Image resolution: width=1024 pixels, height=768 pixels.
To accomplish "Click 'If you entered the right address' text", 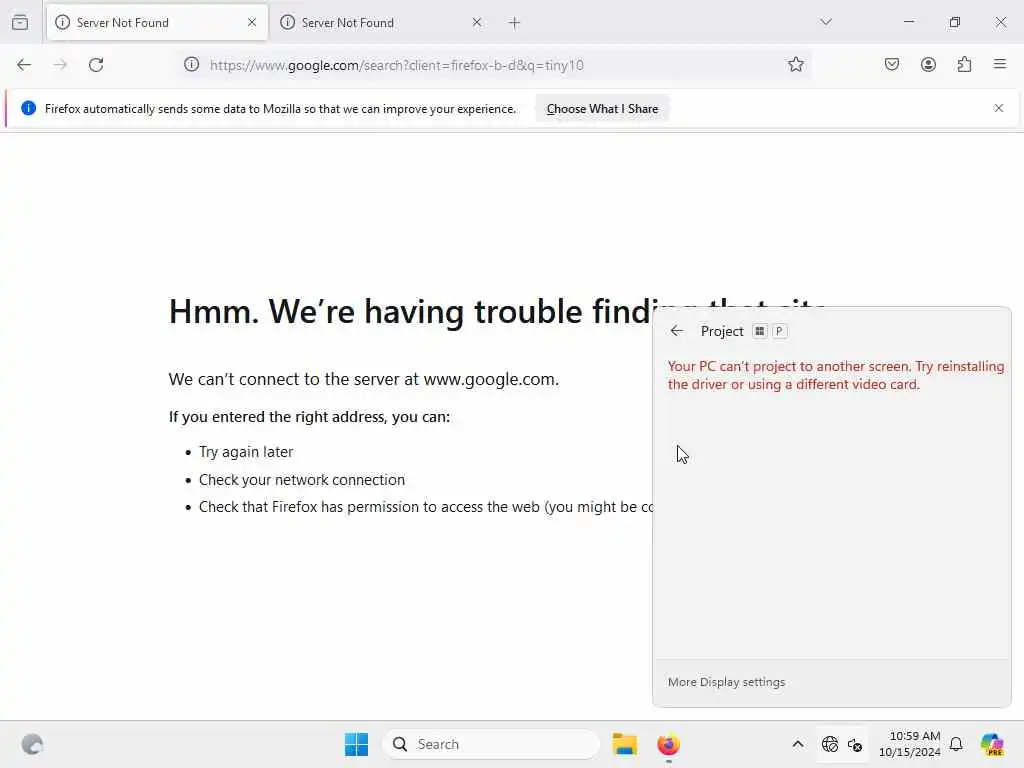I will pyautogui.click(x=309, y=417).
